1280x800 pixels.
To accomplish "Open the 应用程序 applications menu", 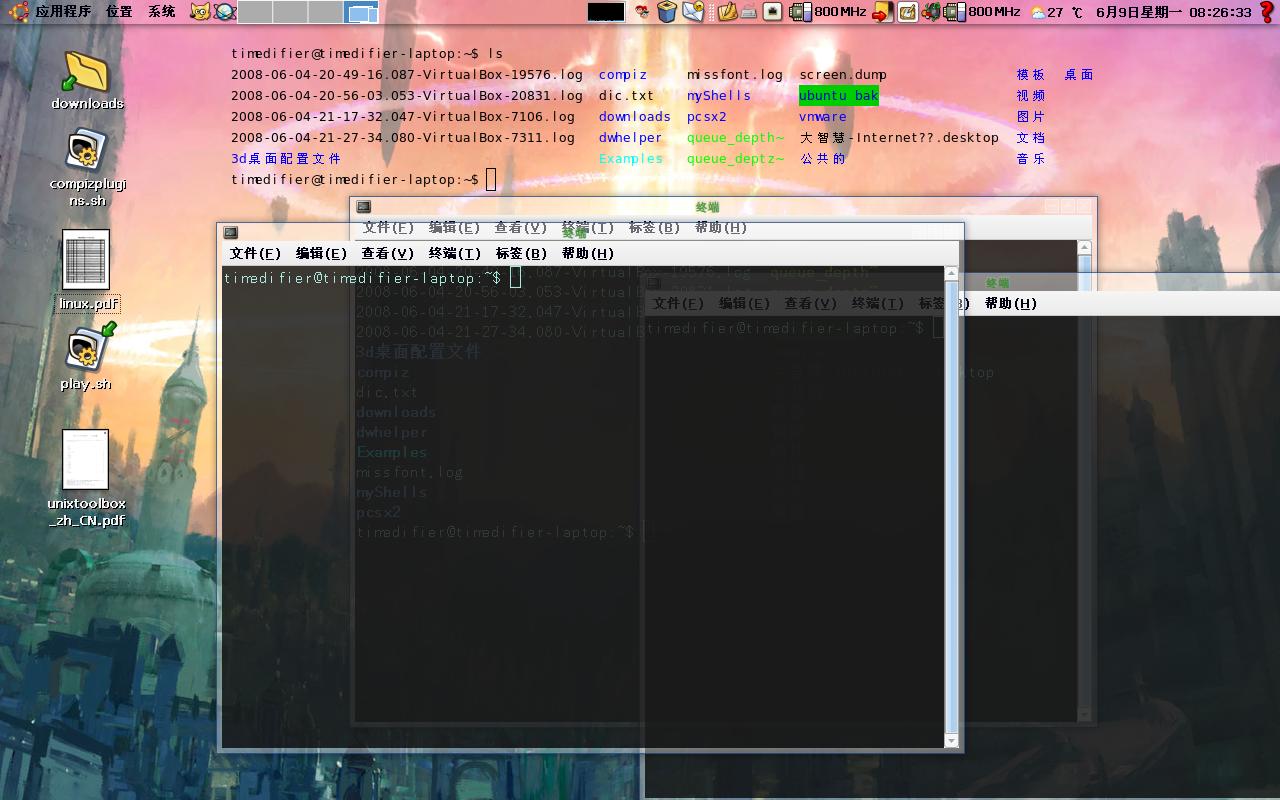I will coord(63,12).
